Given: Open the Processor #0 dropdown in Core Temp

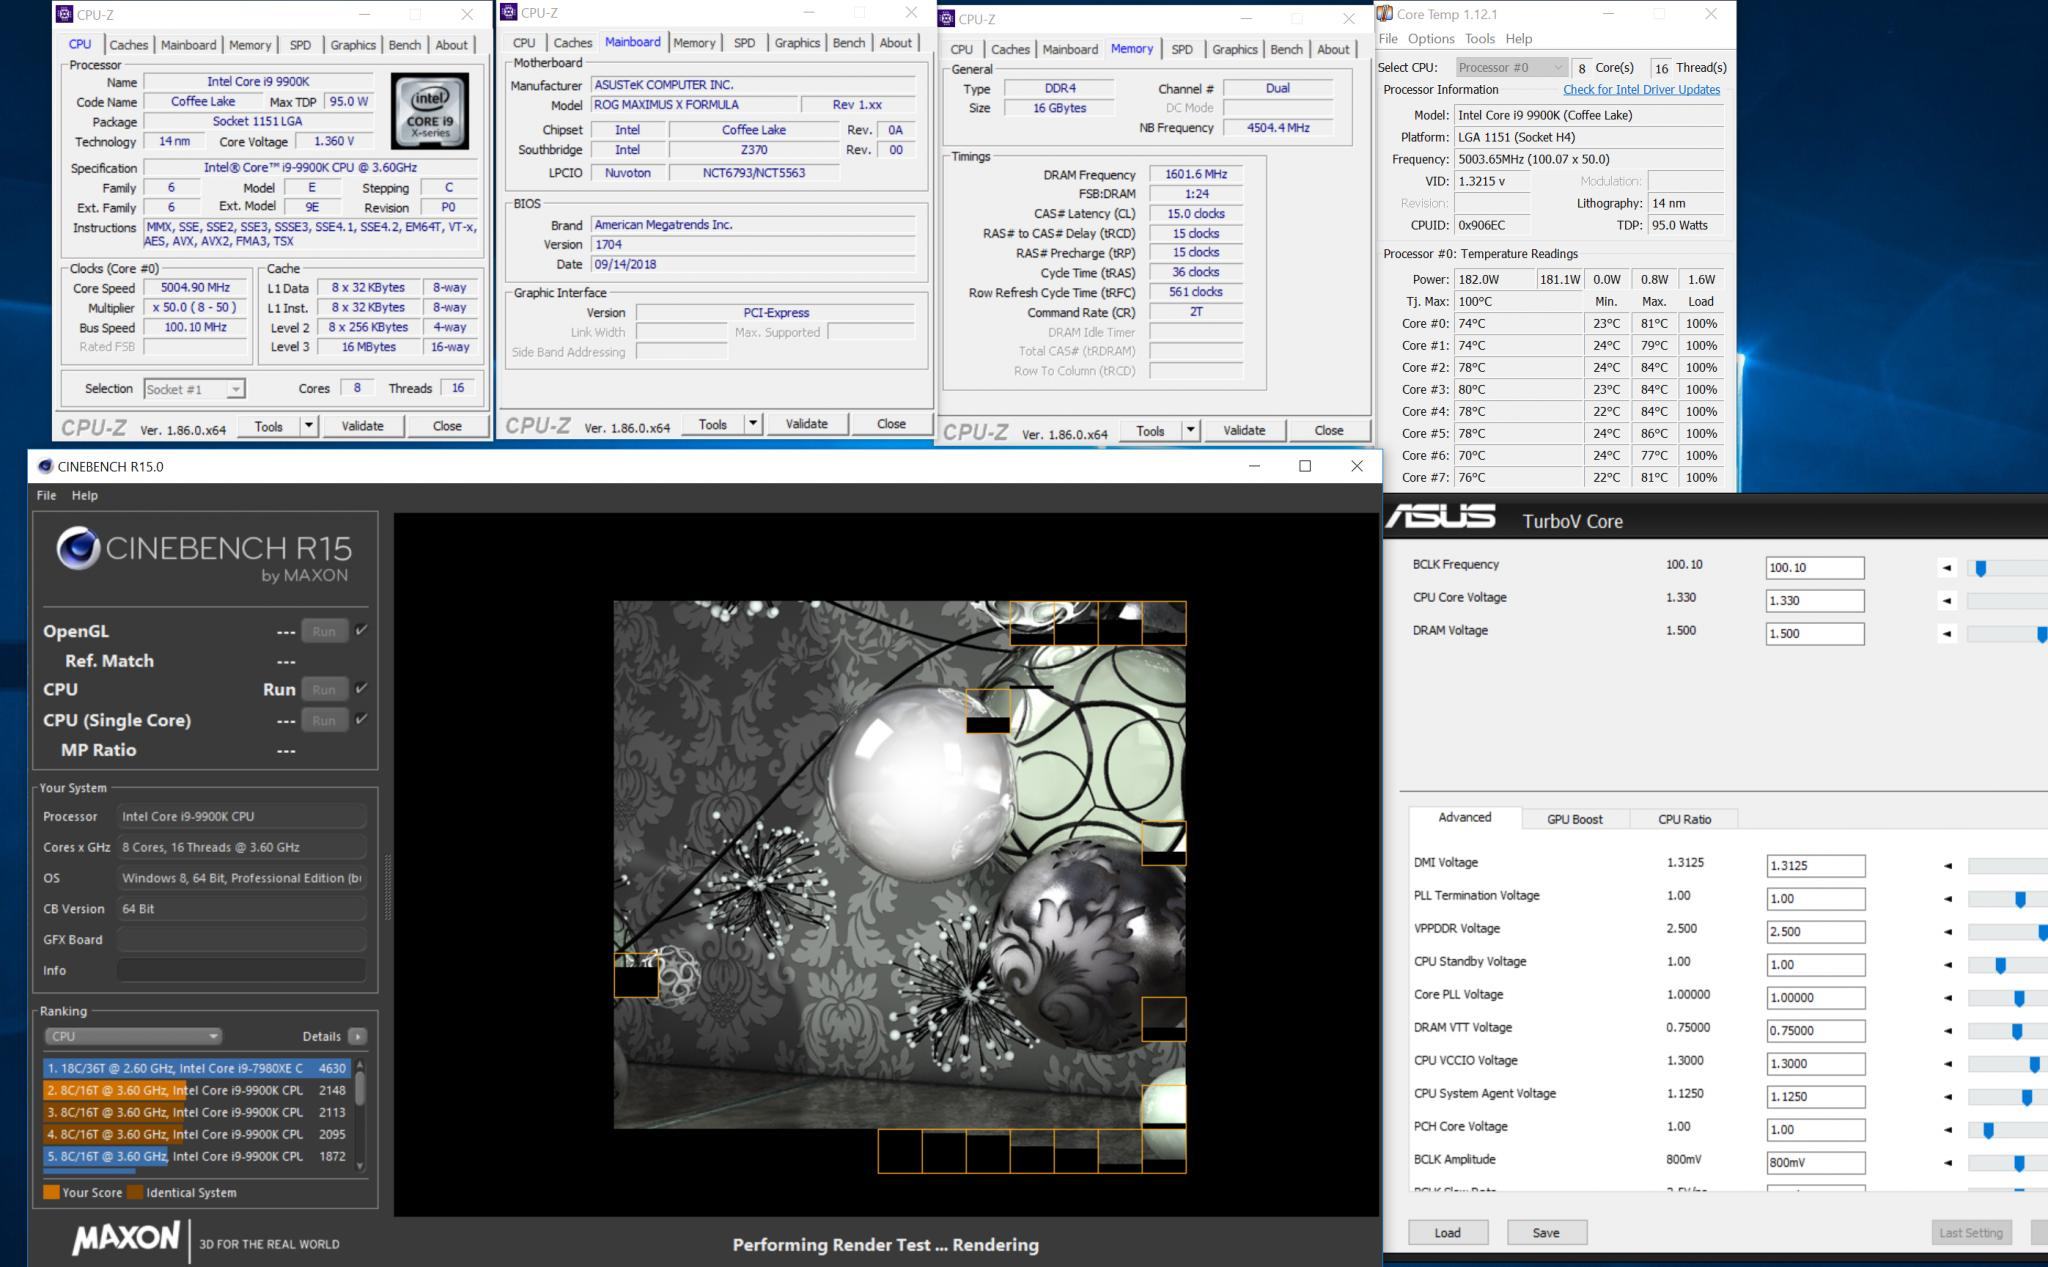Looking at the screenshot, I should tap(1510, 67).
